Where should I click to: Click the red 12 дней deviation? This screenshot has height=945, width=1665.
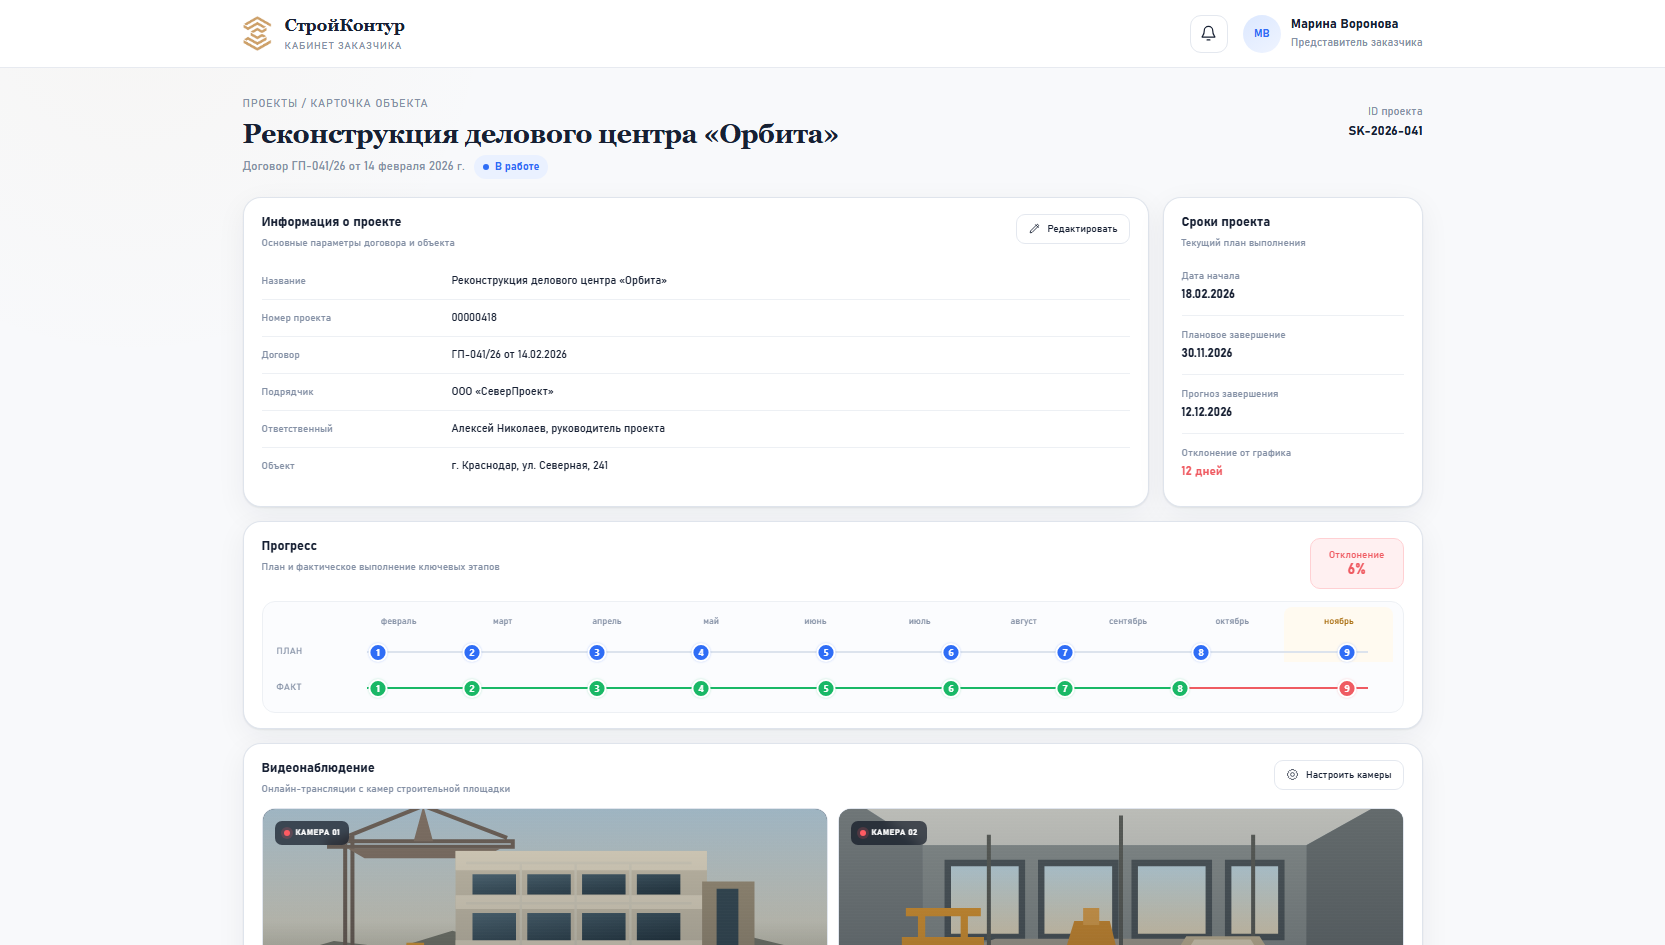click(x=1202, y=471)
